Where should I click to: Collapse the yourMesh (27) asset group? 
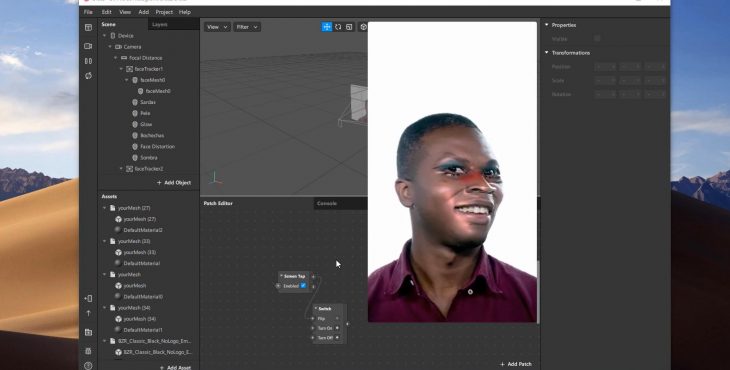[105, 208]
